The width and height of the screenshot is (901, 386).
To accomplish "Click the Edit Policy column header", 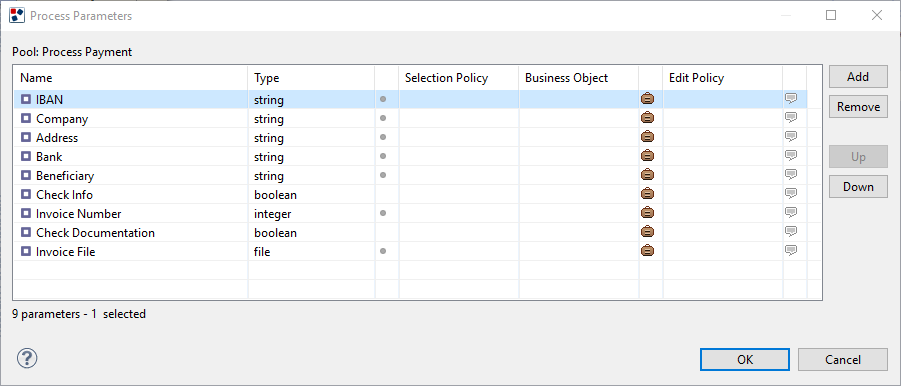I will 722,78.
